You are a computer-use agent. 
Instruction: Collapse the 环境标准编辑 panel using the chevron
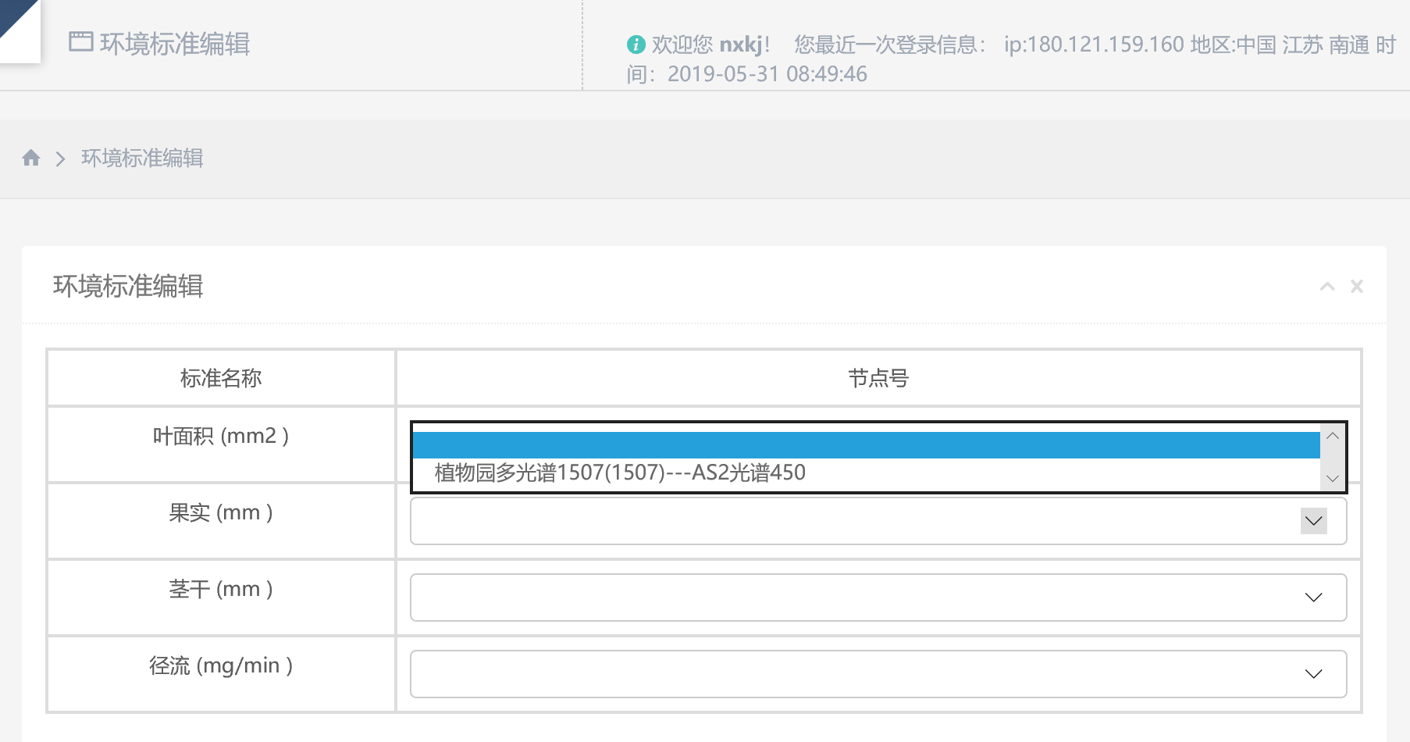point(1327,287)
